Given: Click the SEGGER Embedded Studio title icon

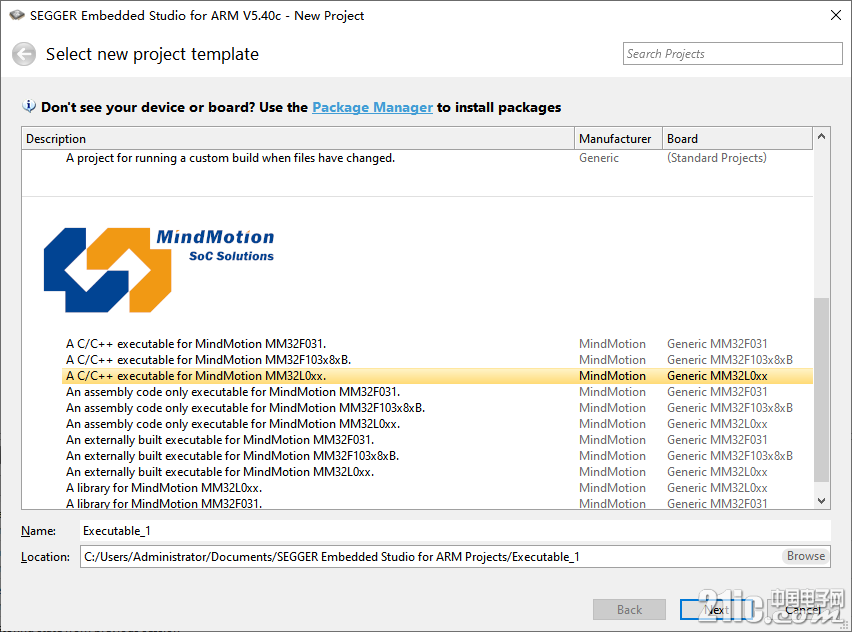Looking at the screenshot, I should point(17,15).
